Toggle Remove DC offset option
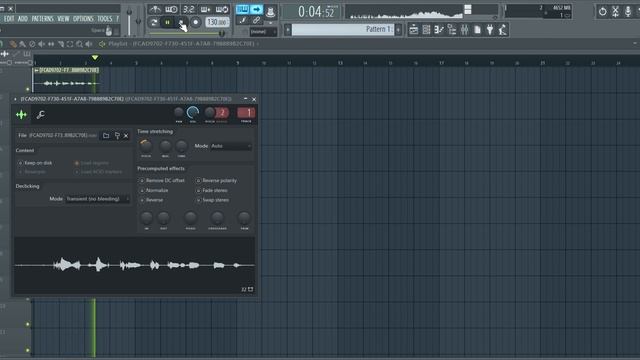 [162, 180]
